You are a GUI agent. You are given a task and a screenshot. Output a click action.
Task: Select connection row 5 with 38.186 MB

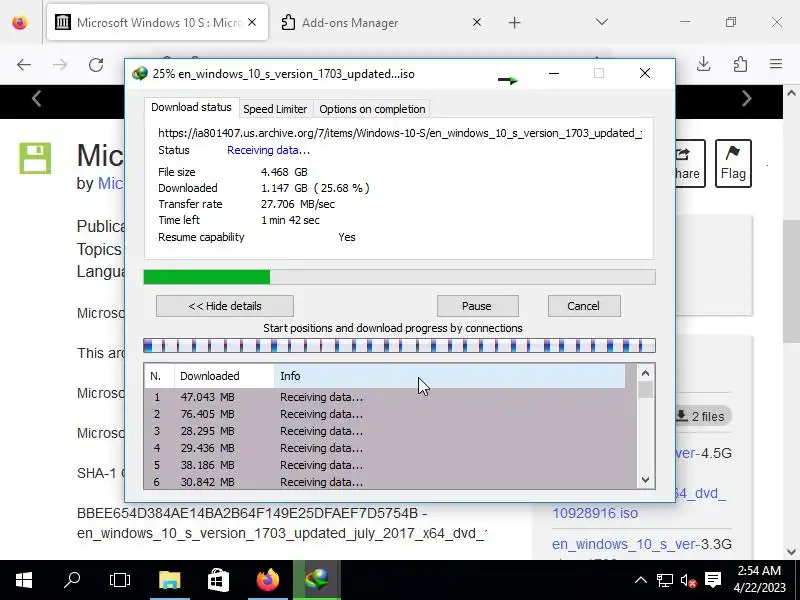click(390, 465)
